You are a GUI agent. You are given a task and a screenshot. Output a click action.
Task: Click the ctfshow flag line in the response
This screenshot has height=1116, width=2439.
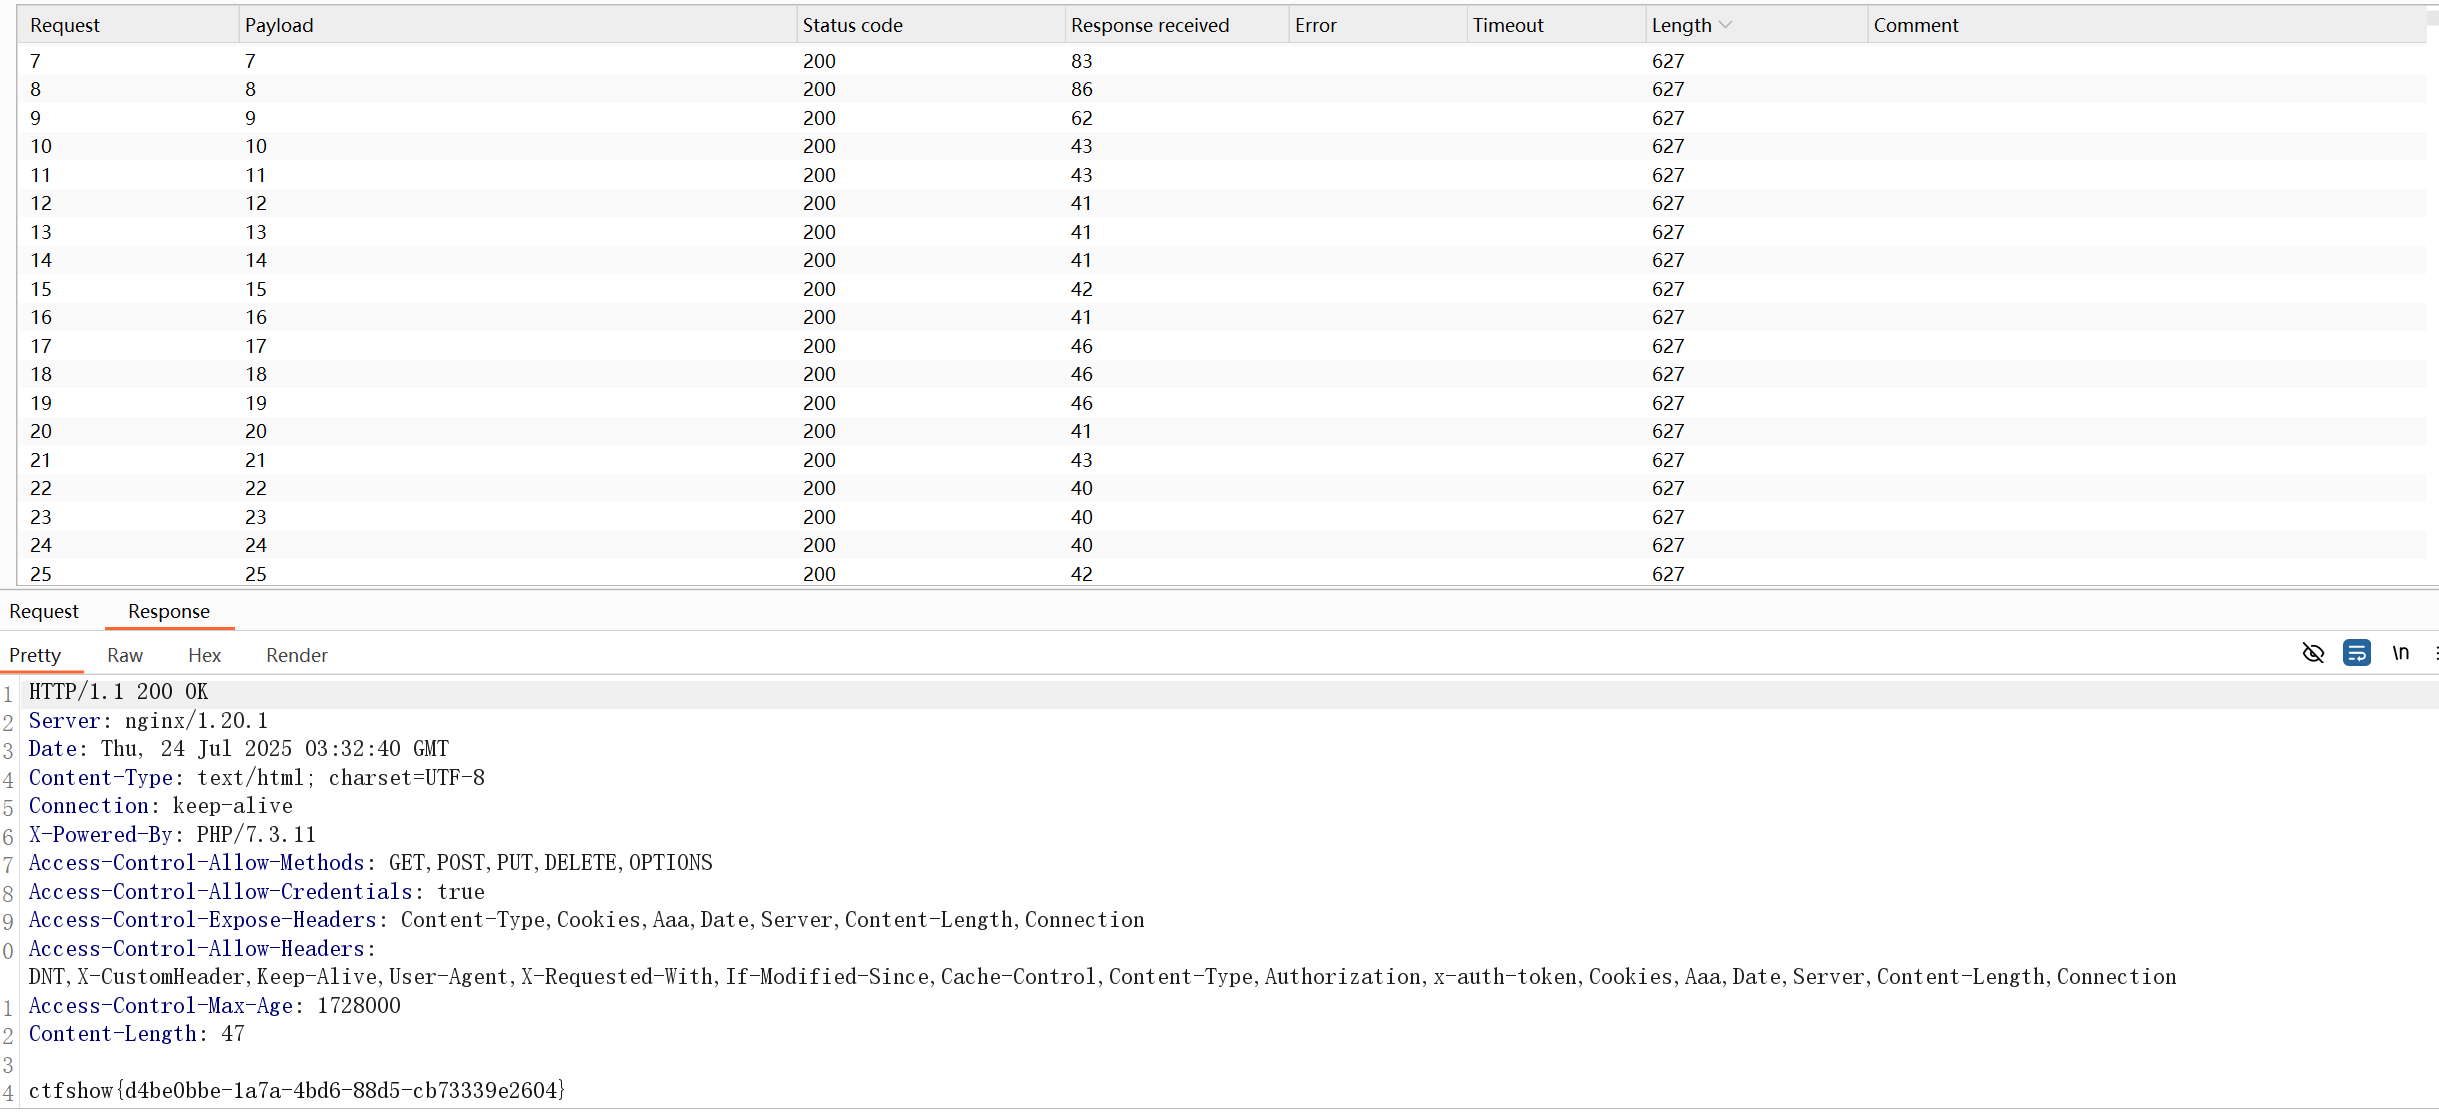click(x=297, y=1090)
